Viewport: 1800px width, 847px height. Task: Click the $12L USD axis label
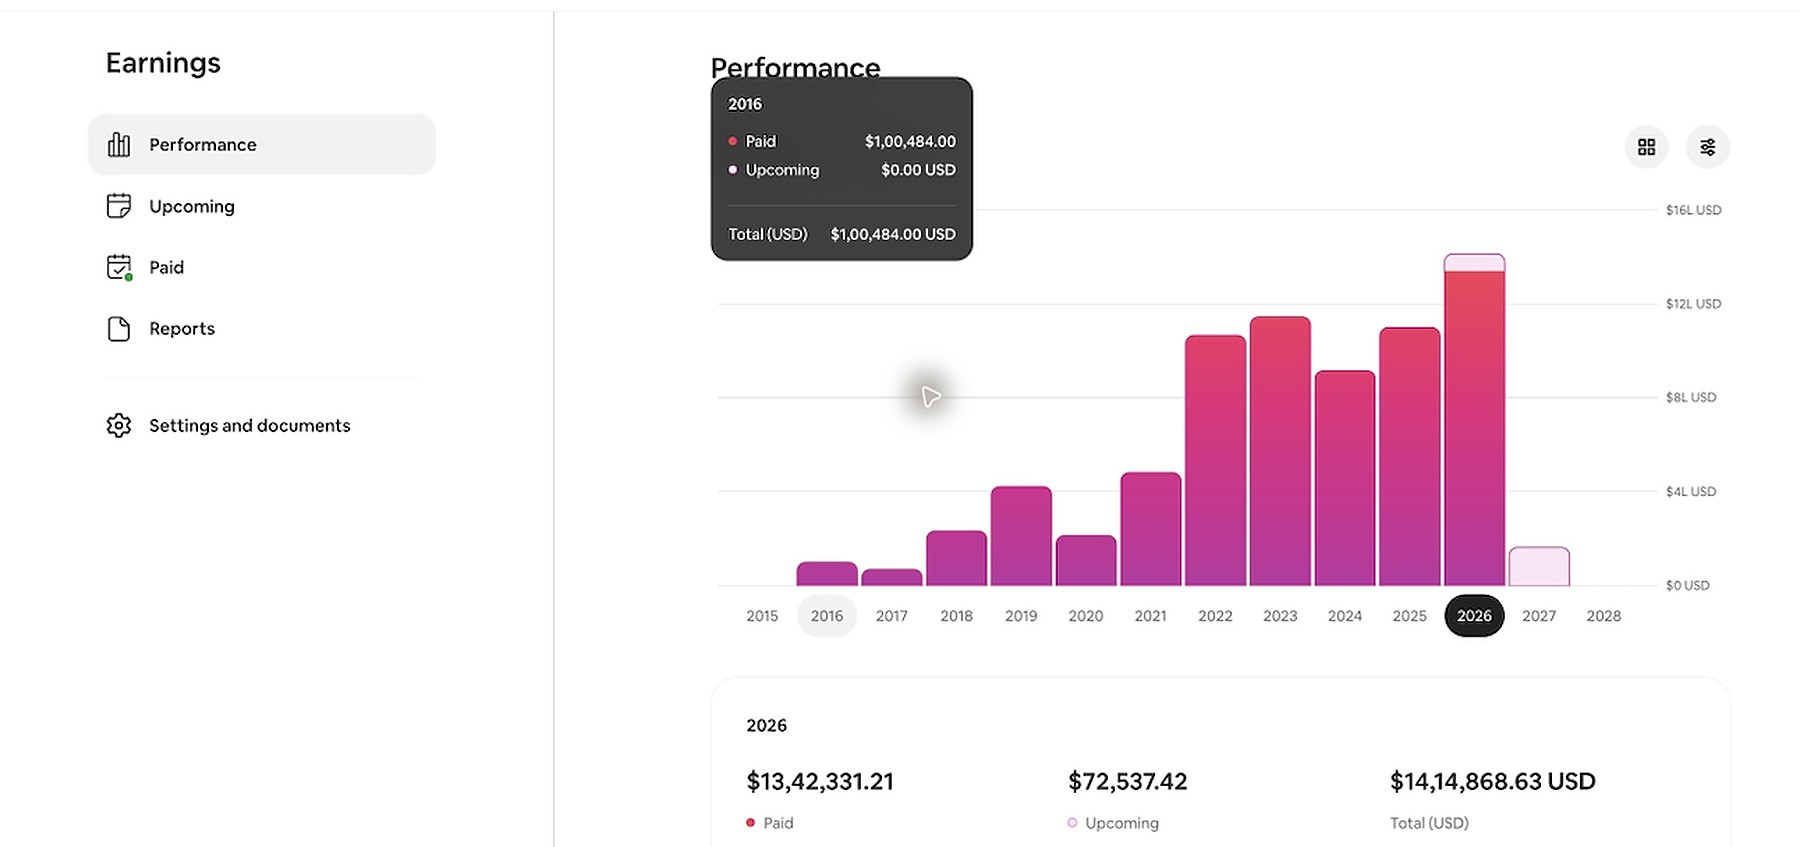(1693, 304)
